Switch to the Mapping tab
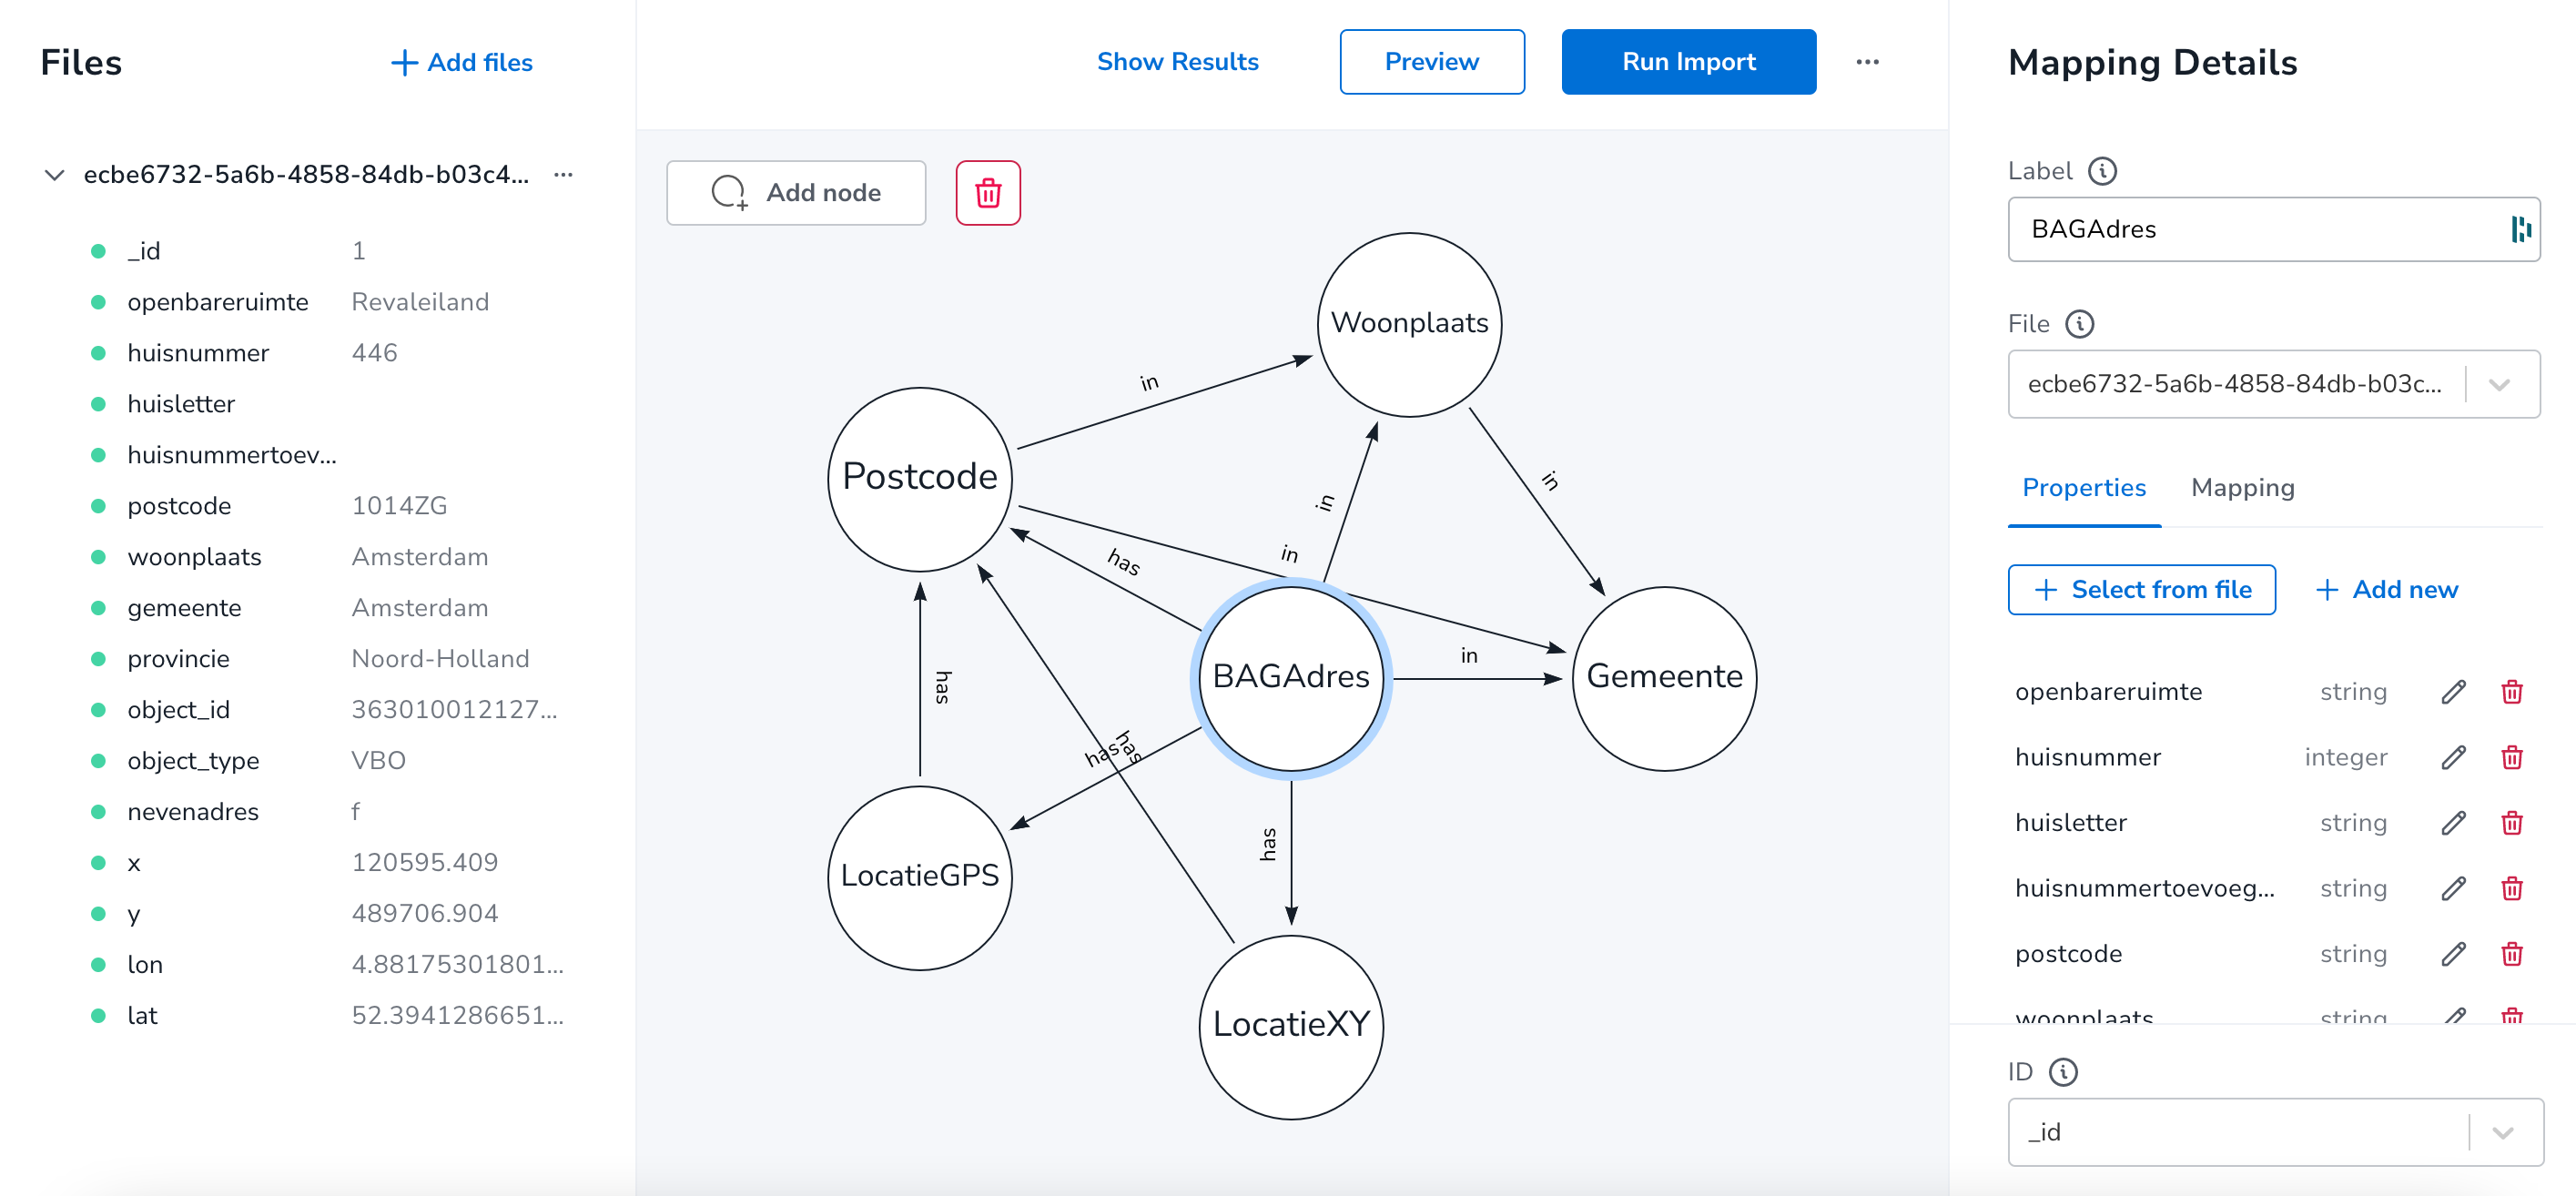The height and width of the screenshot is (1196, 2576). pyautogui.click(x=2243, y=488)
